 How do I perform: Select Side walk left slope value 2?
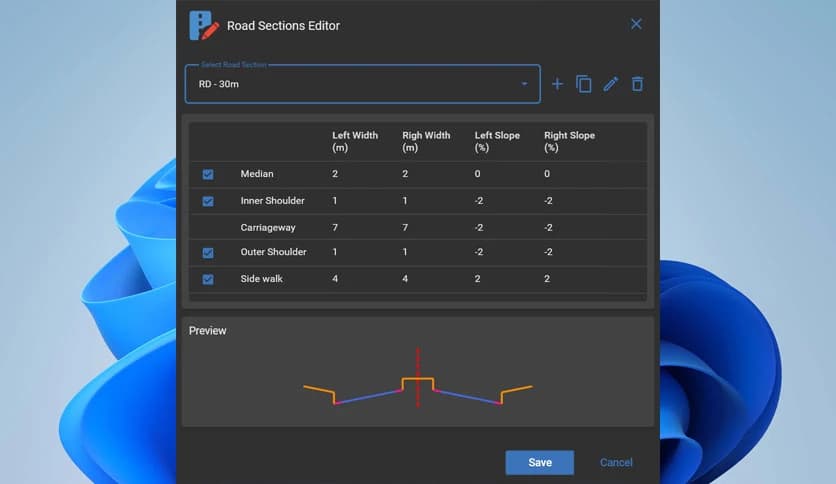click(x=477, y=279)
